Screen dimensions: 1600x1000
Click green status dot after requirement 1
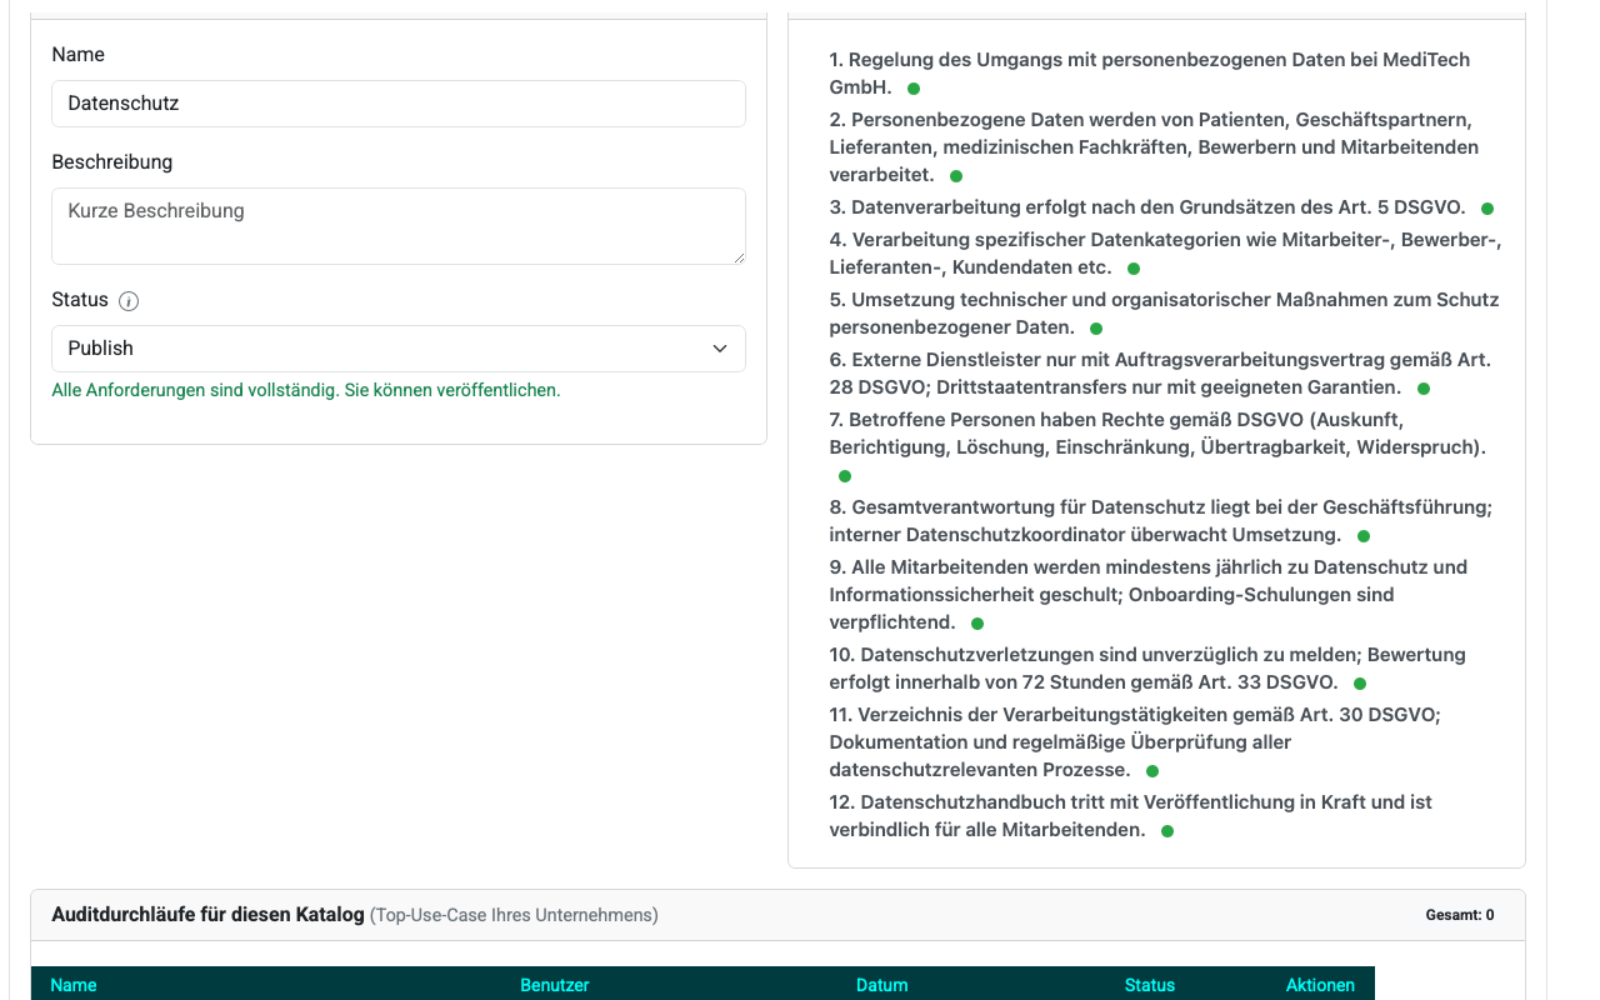[x=913, y=89]
